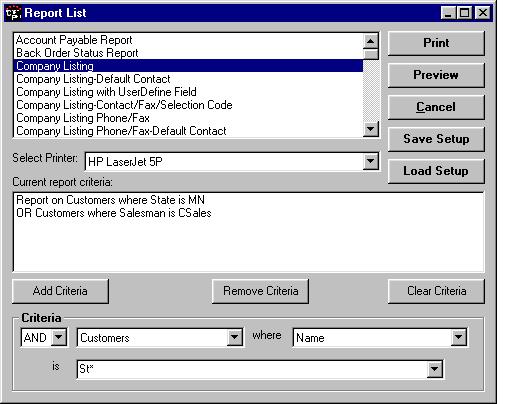The height and width of the screenshot is (404, 512).
Task: Click the 'St*' value input field
Action: [252, 369]
